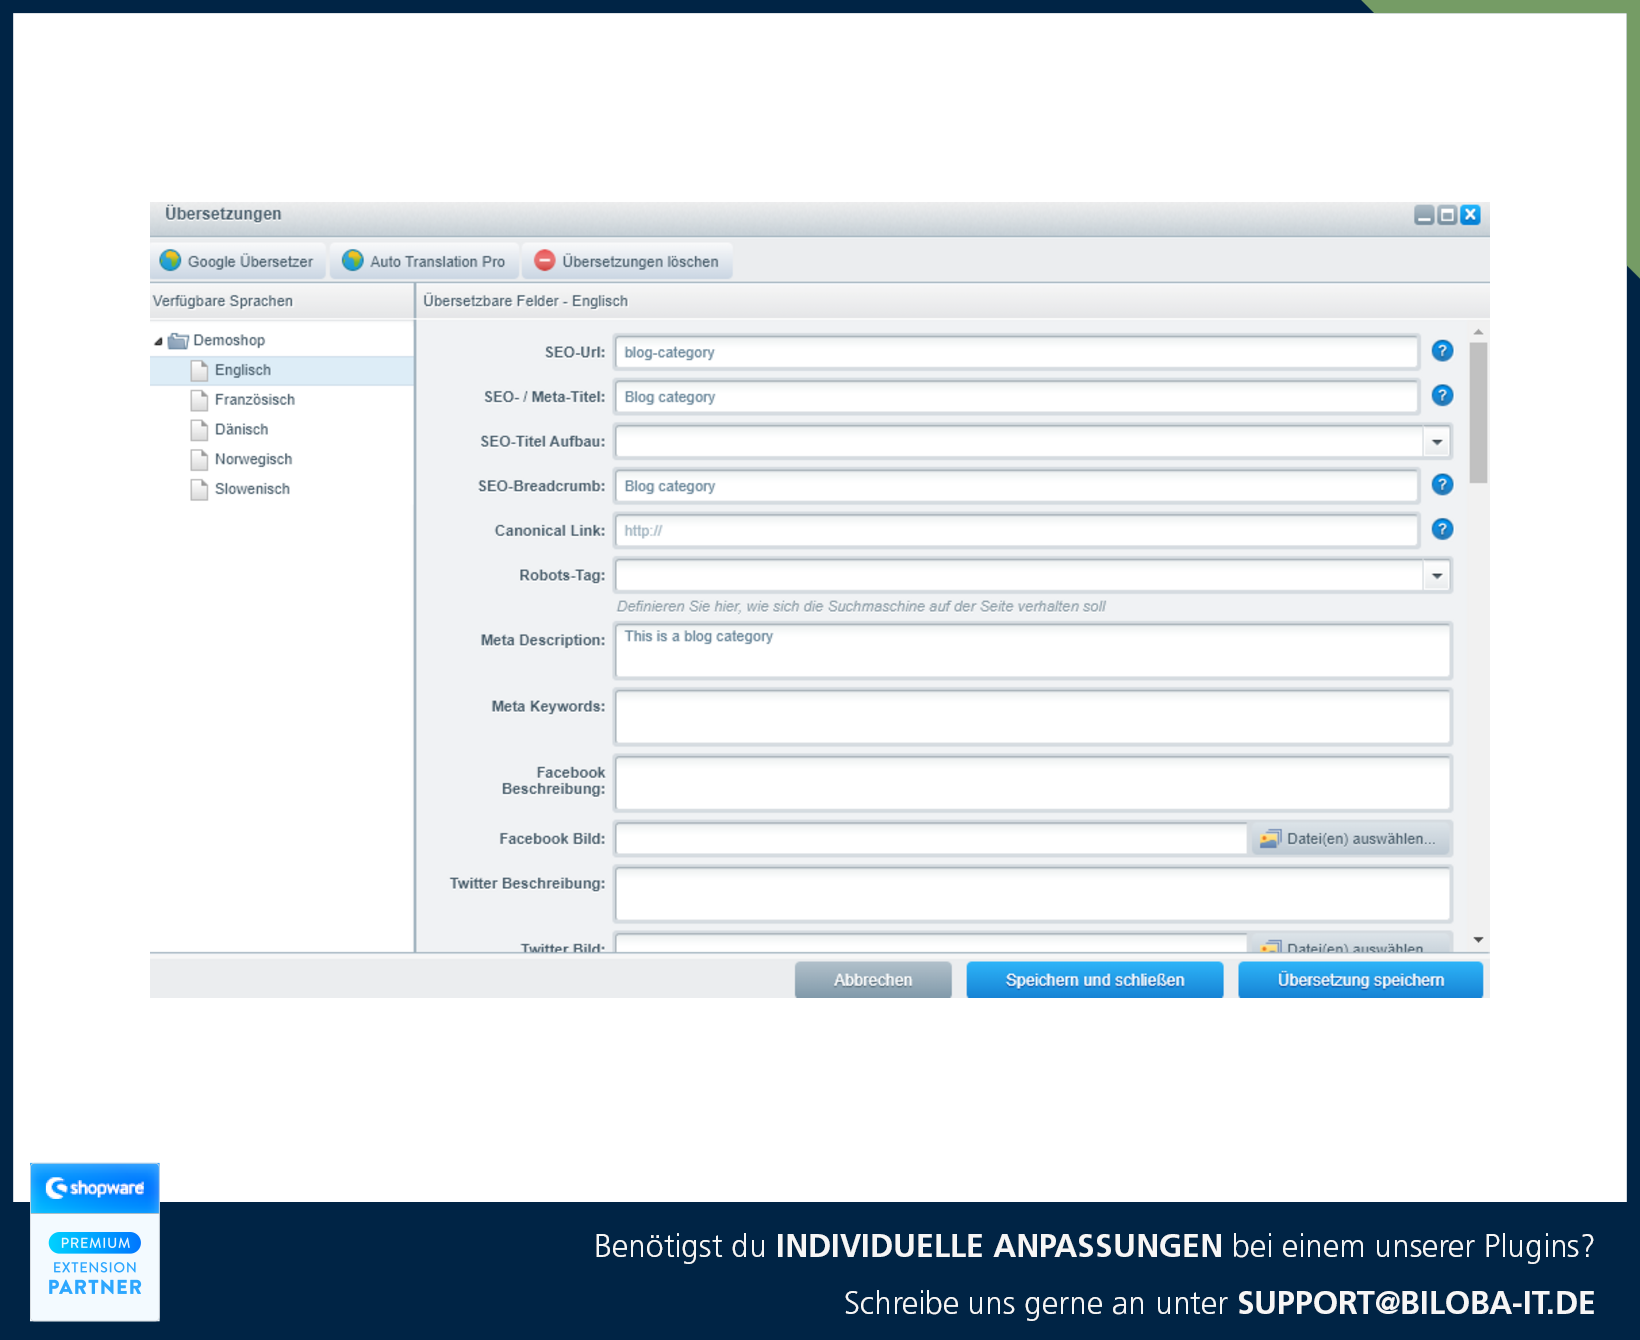The image size is (1640, 1340).
Task: Click the Meta Keywords textarea
Action: click(1033, 717)
